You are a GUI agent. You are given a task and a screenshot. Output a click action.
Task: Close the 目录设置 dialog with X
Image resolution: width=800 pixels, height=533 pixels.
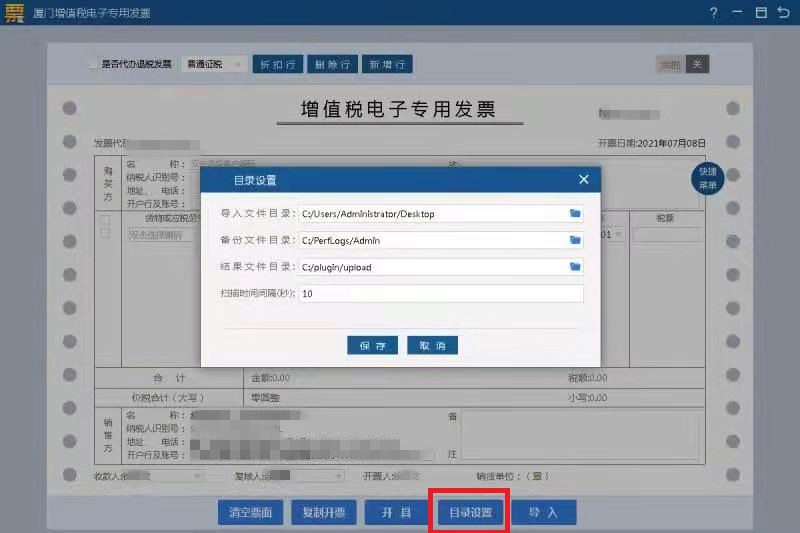click(x=584, y=180)
